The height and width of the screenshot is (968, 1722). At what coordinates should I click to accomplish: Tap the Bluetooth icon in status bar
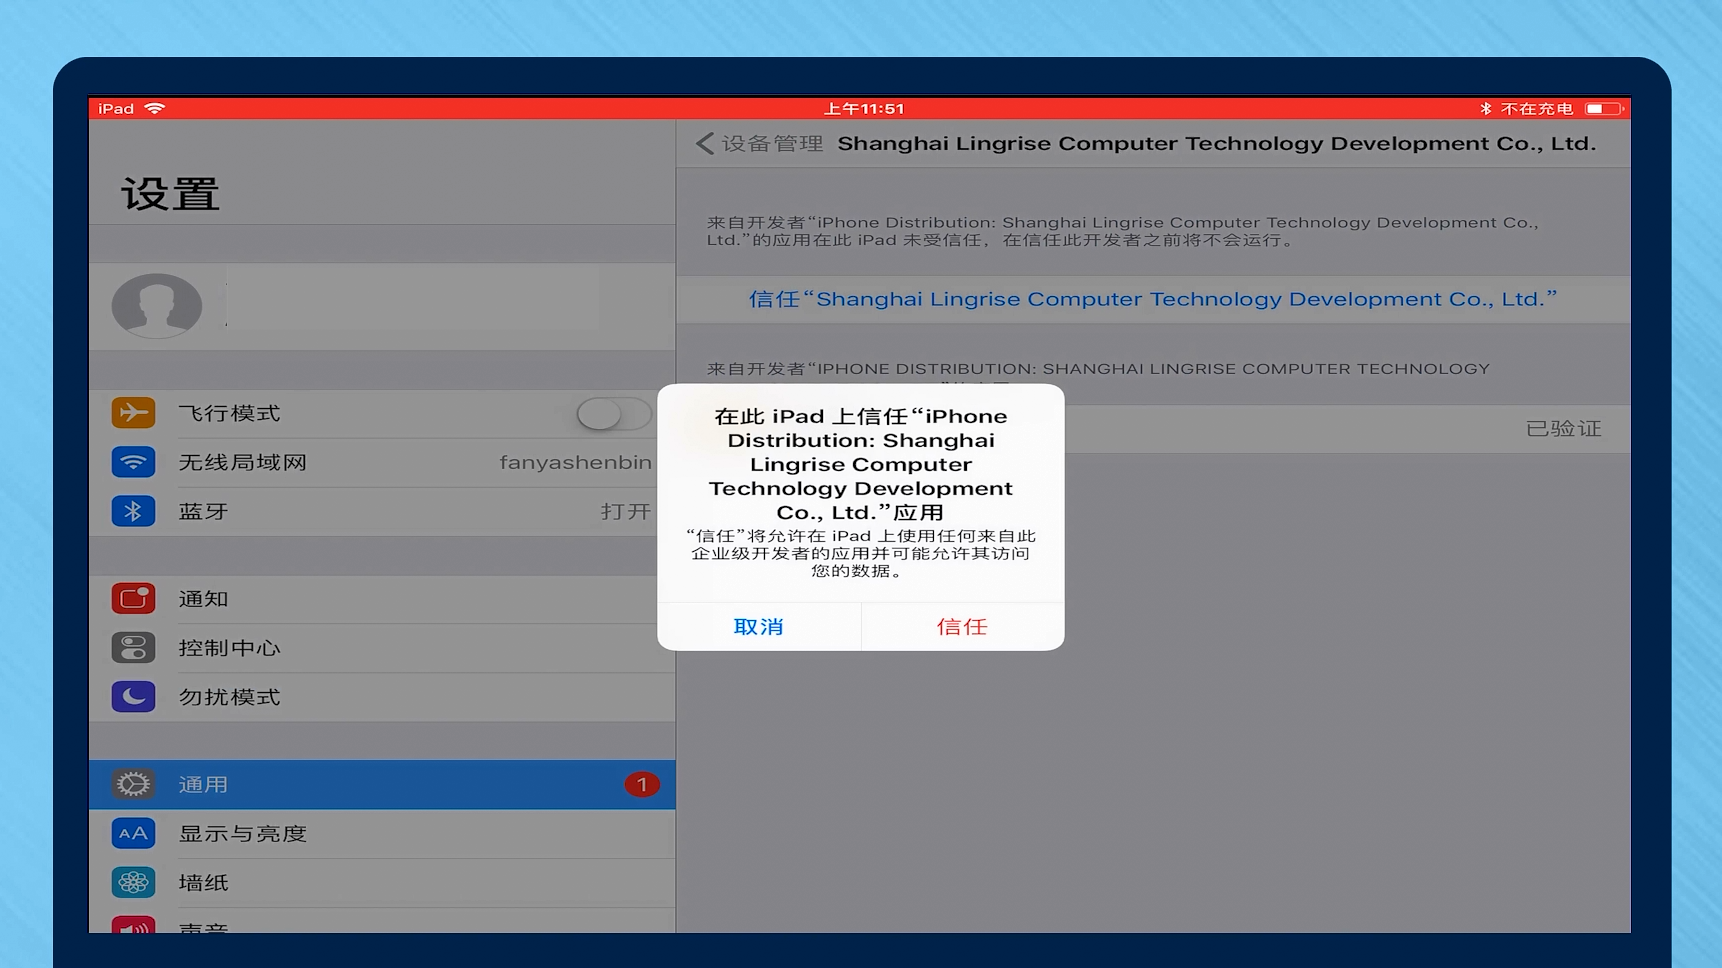1485,108
